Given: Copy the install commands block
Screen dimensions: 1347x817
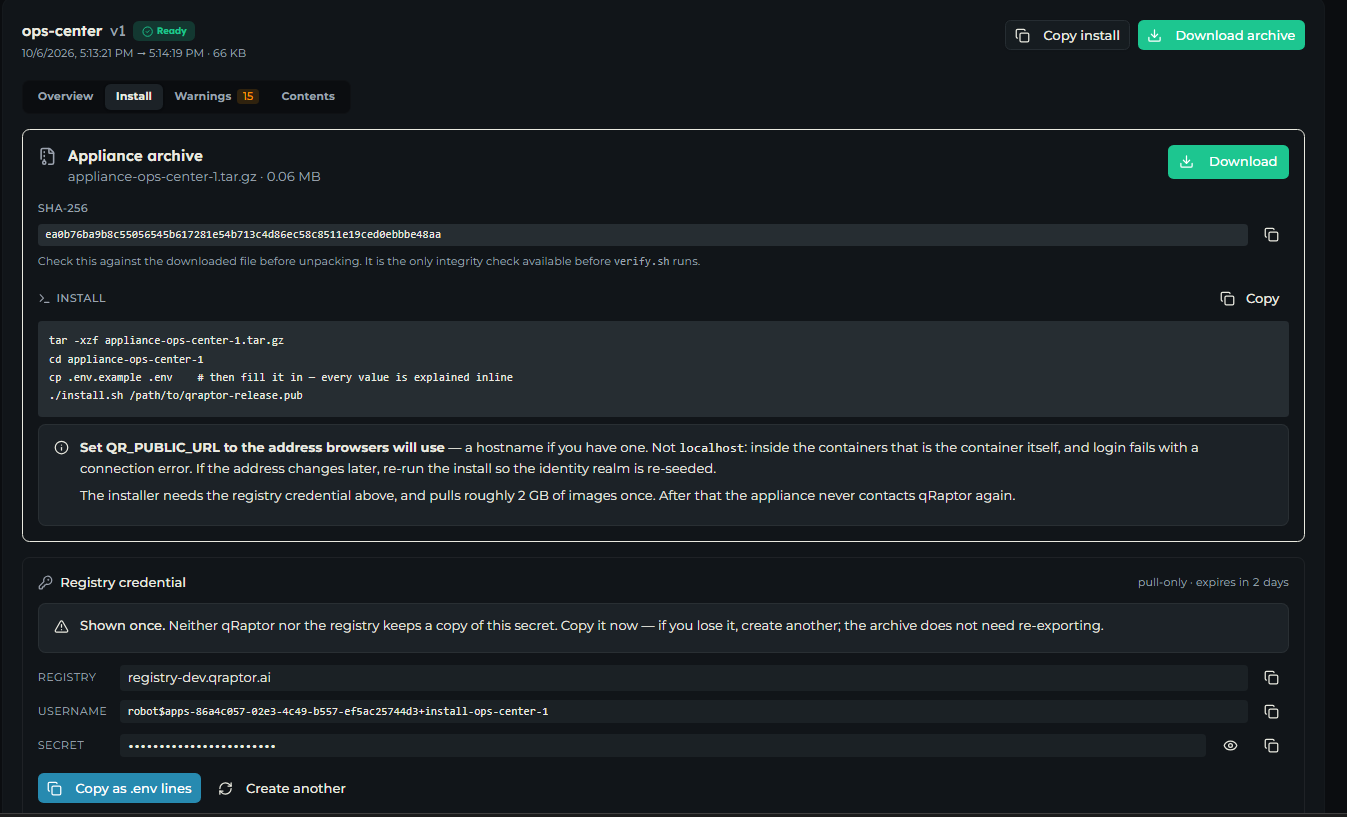Looking at the screenshot, I should pos(1249,299).
